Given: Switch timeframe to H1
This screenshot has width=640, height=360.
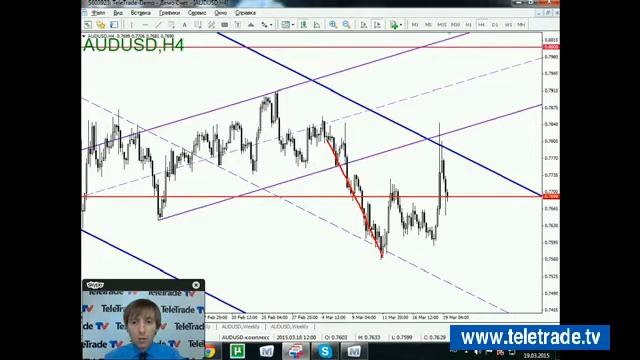Looking at the screenshot, I should [469, 25].
